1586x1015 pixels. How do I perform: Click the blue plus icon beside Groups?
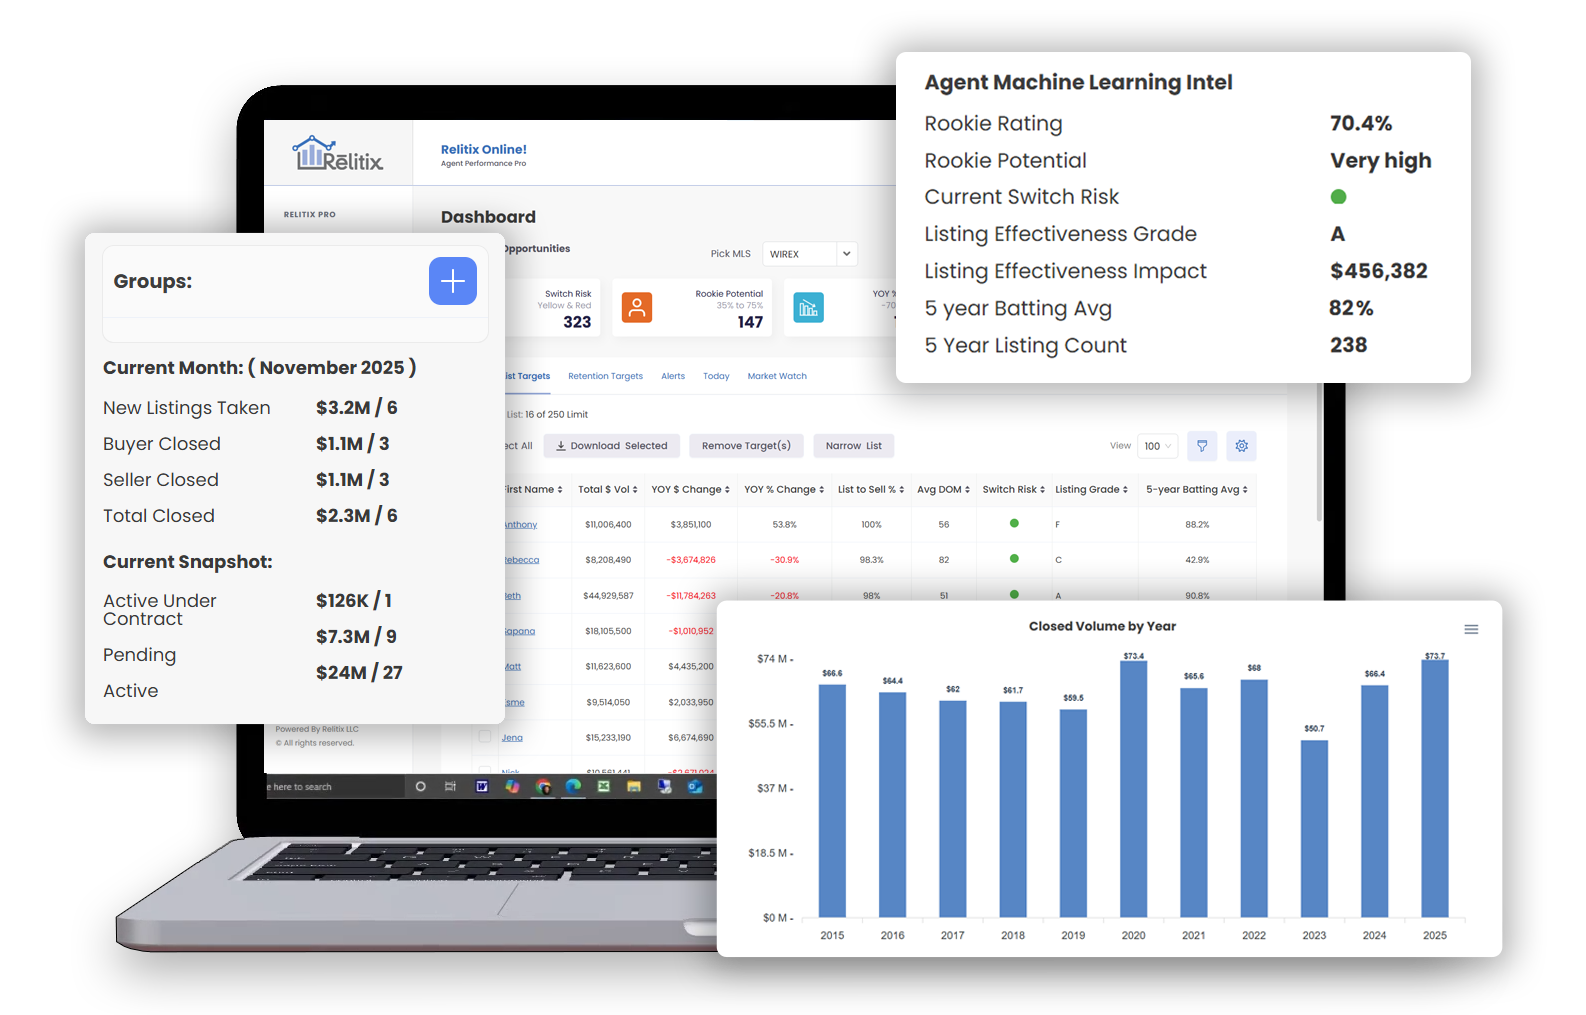(x=453, y=281)
